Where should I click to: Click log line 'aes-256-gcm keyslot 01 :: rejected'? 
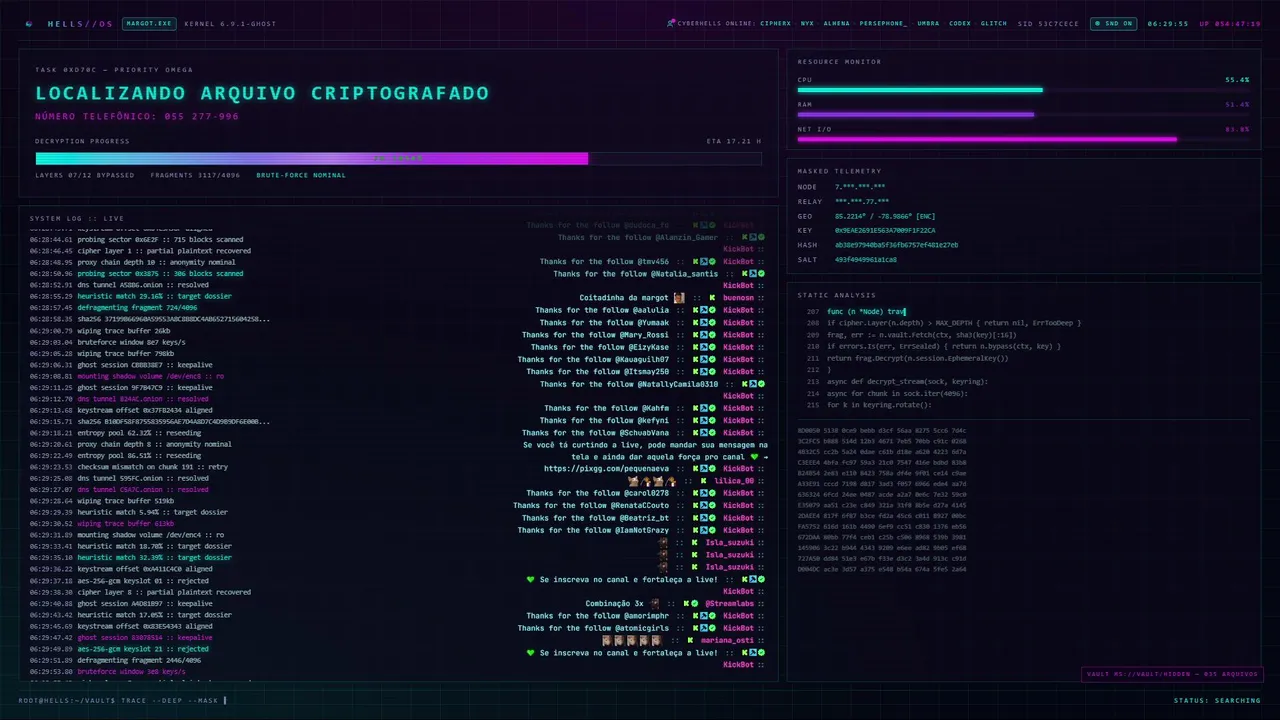click(143, 581)
